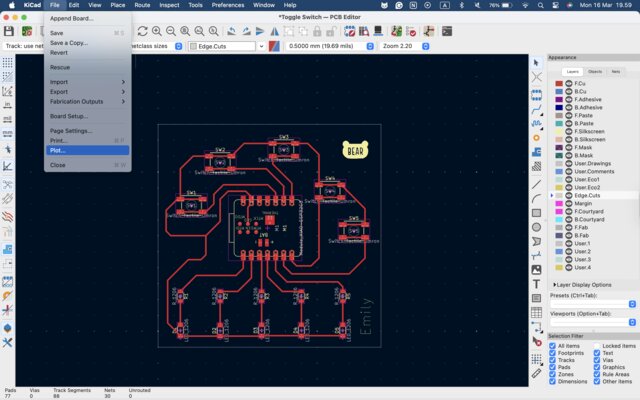Click the Lock items padlock icon
The width and height of the screenshot is (640, 400).
317,31
